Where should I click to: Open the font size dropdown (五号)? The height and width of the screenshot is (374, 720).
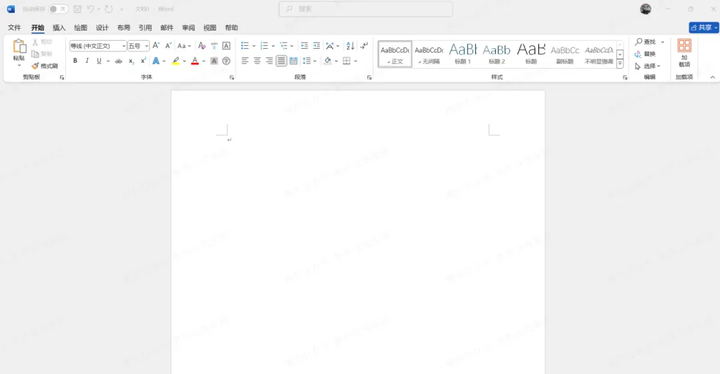(146, 46)
